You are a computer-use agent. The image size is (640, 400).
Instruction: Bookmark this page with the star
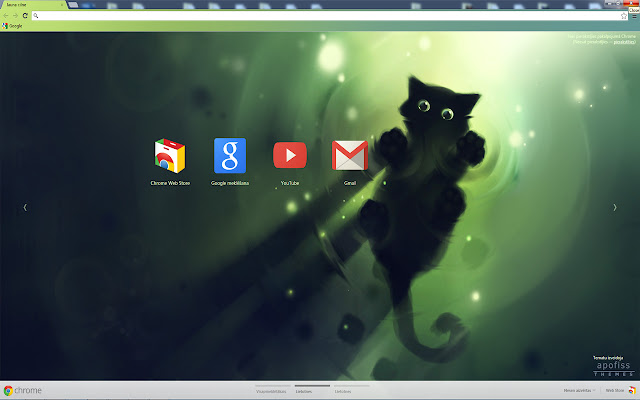tap(624, 16)
